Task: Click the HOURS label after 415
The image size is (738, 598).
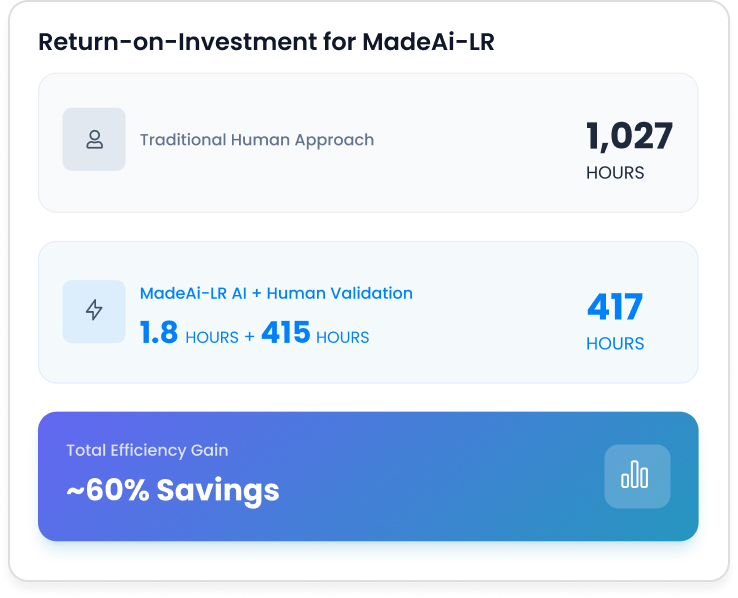Action: point(343,337)
